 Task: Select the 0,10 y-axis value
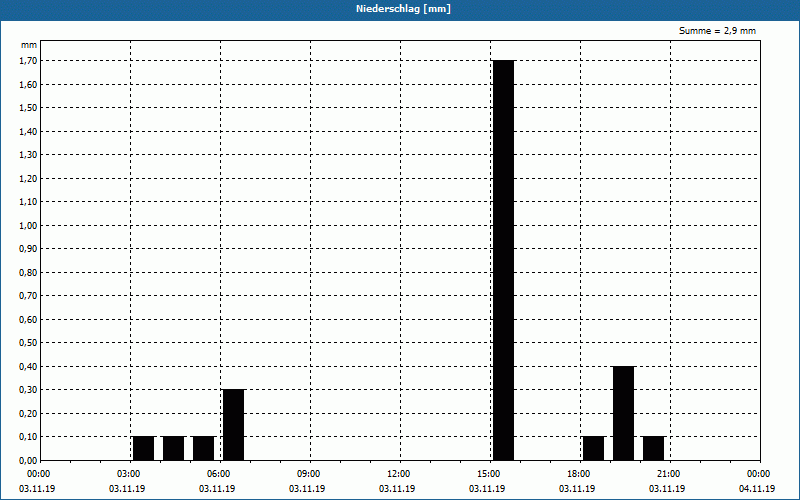(x=28, y=436)
